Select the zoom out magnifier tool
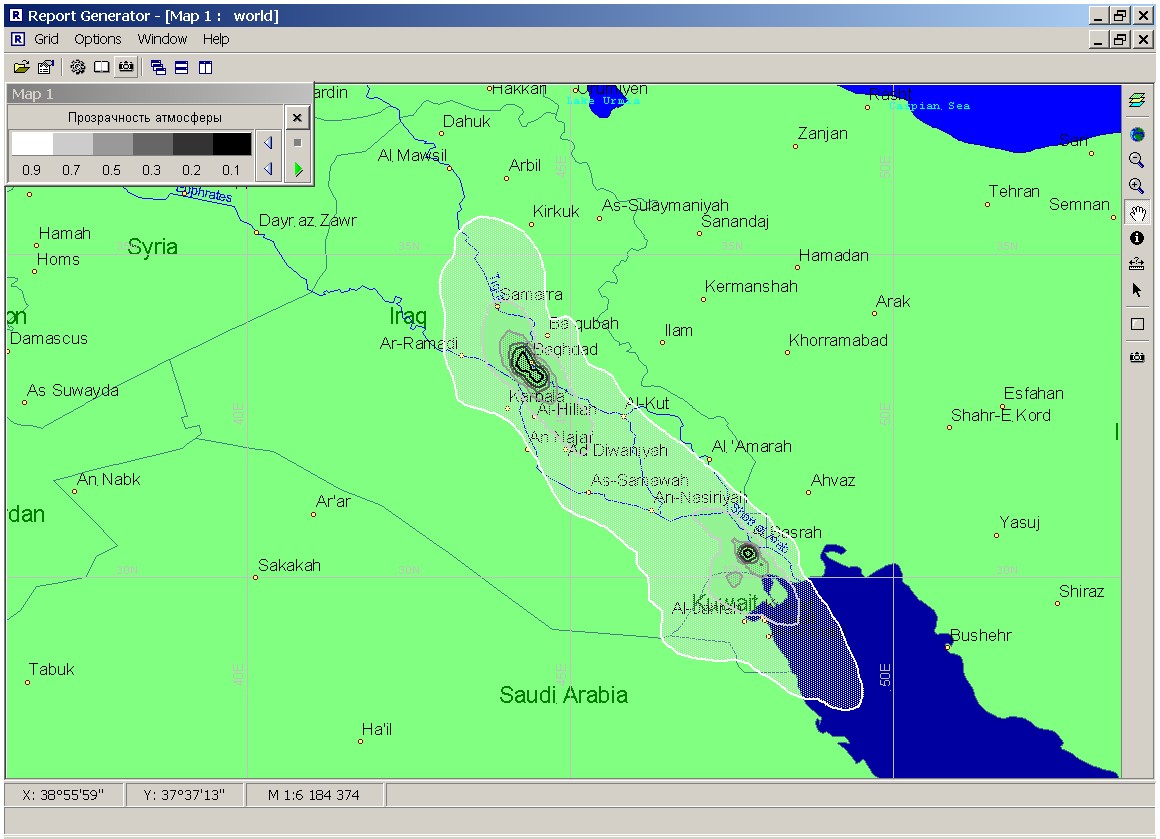This screenshot has height=839, width=1160. point(1137,160)
